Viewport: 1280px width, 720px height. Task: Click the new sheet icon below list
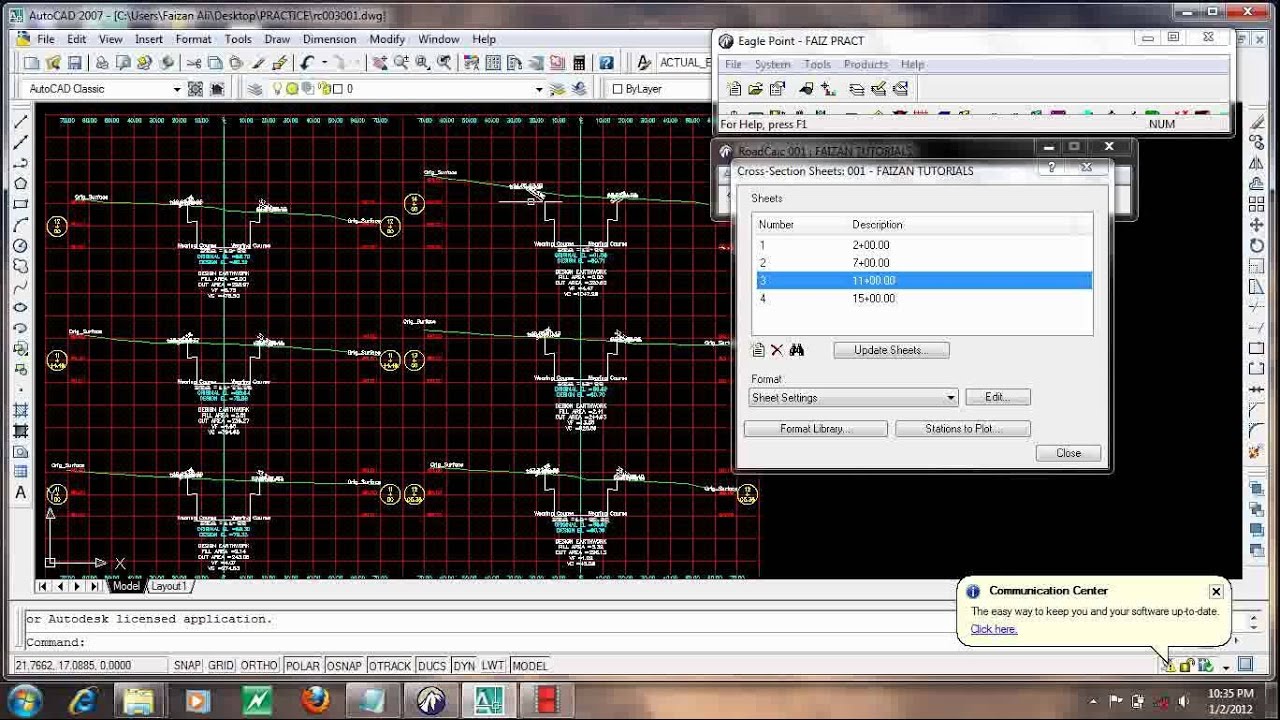coord(758,350)
